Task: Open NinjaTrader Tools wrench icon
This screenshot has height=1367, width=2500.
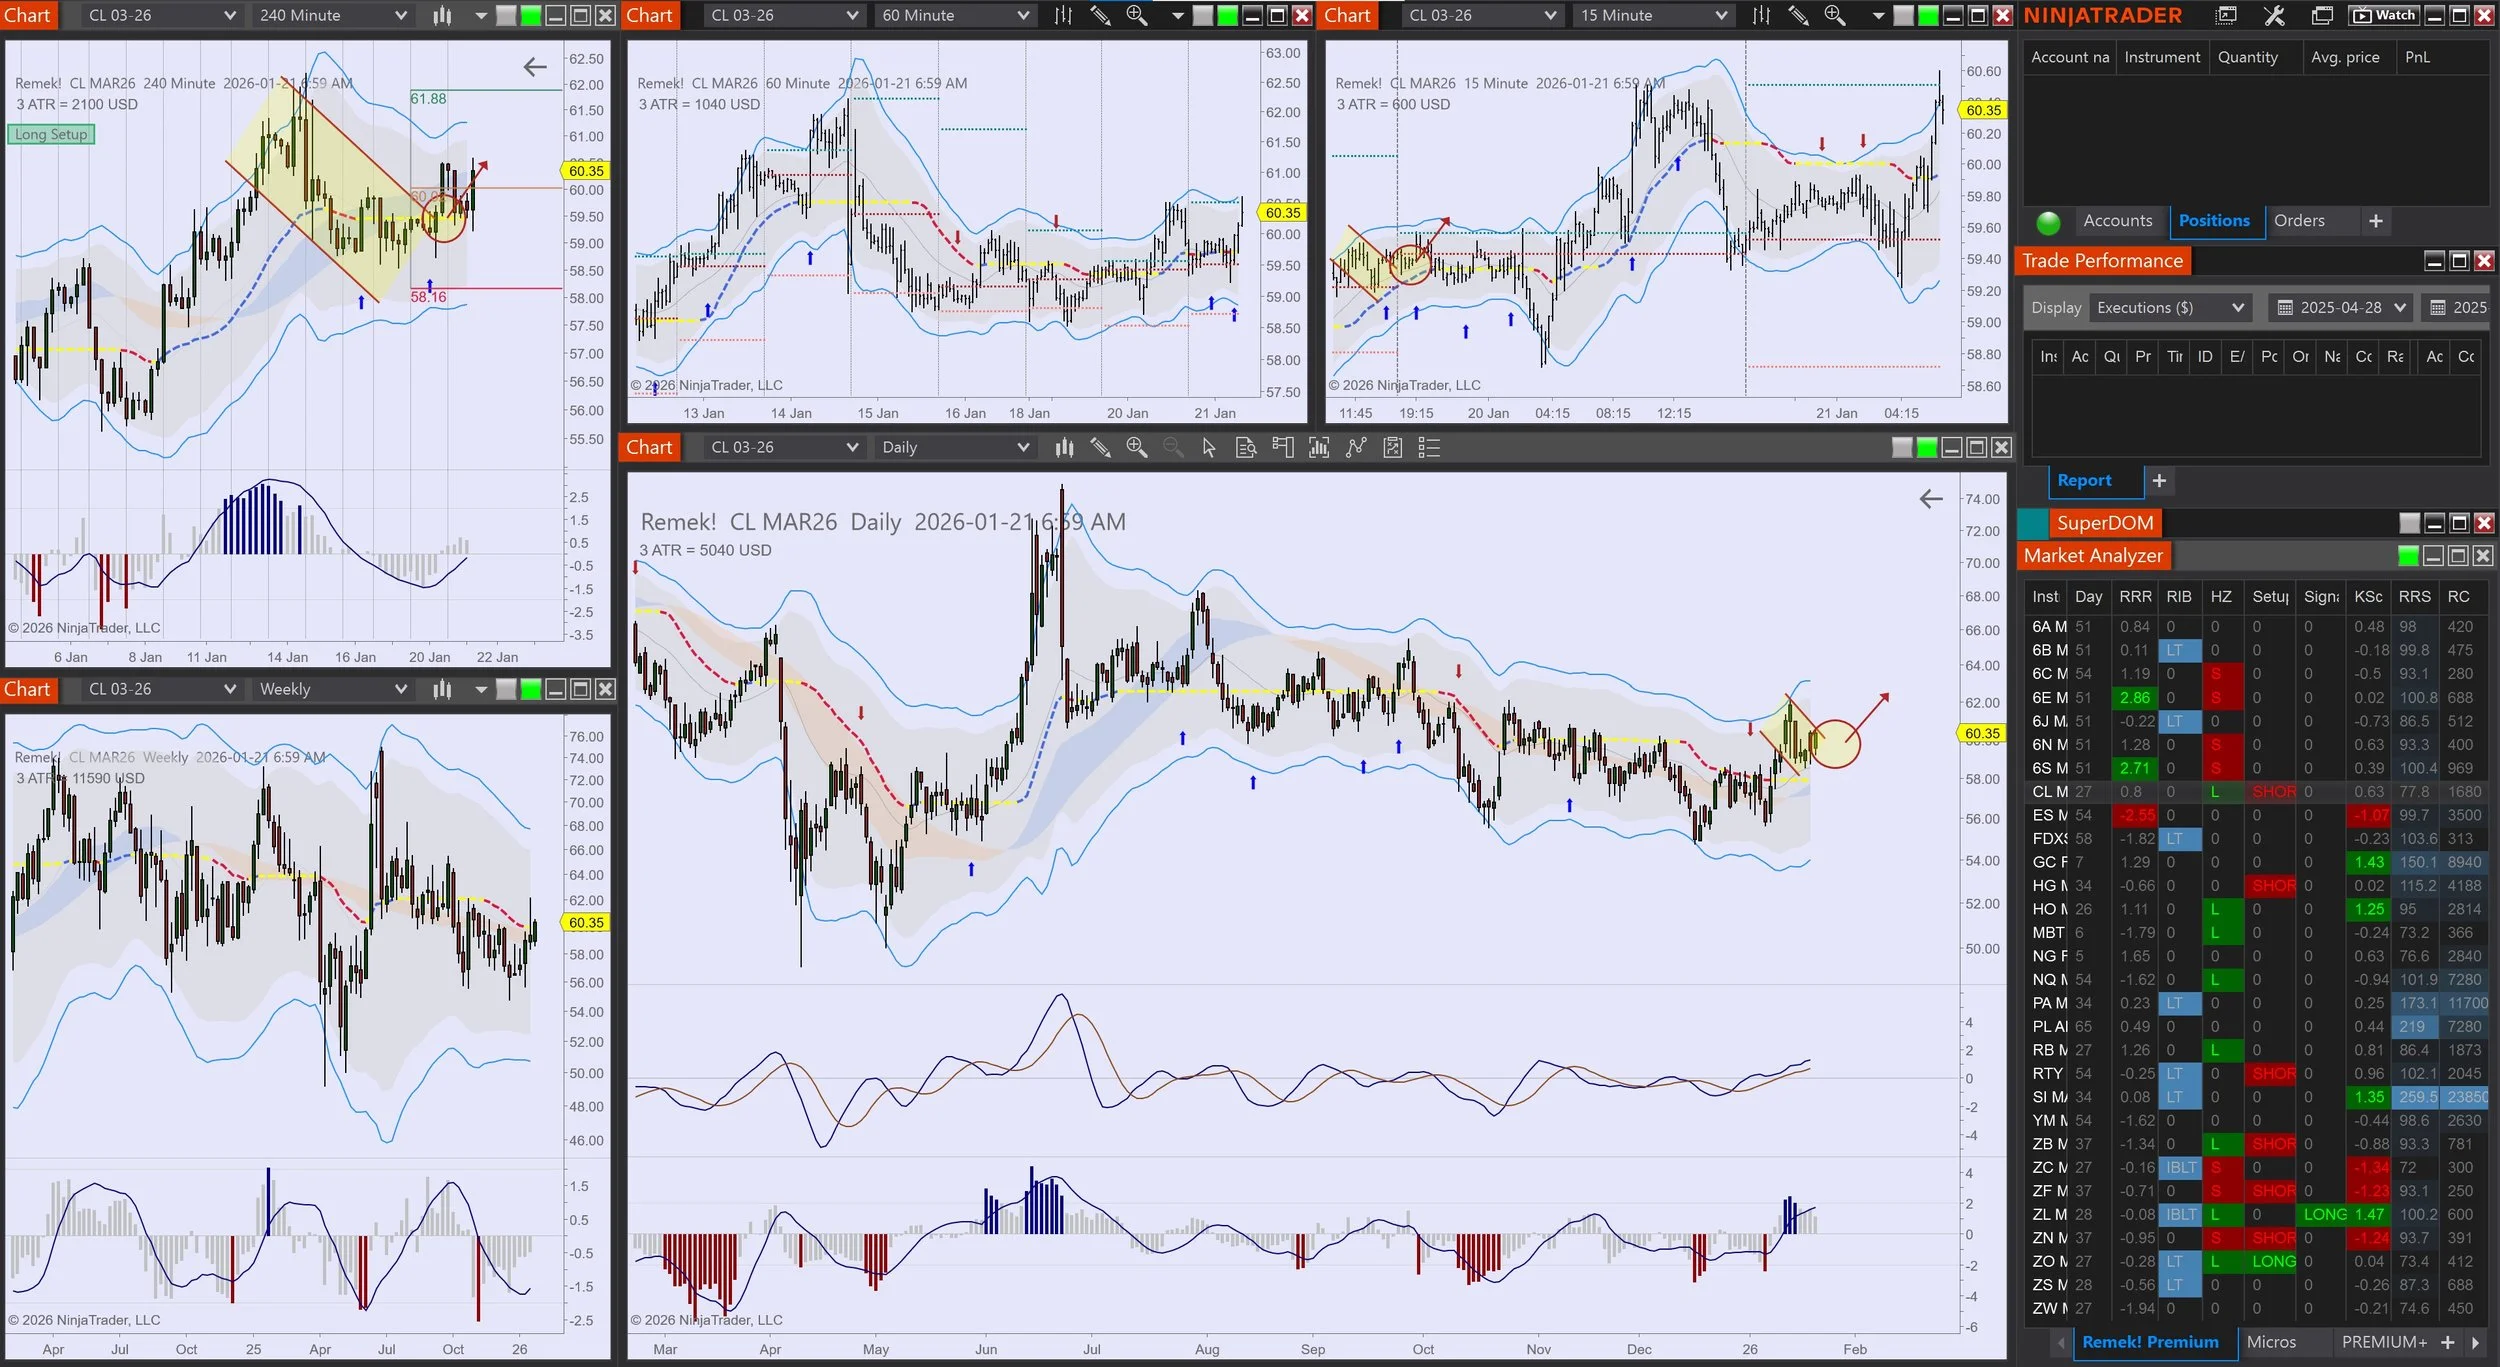Action: (x=2274, y=15)
